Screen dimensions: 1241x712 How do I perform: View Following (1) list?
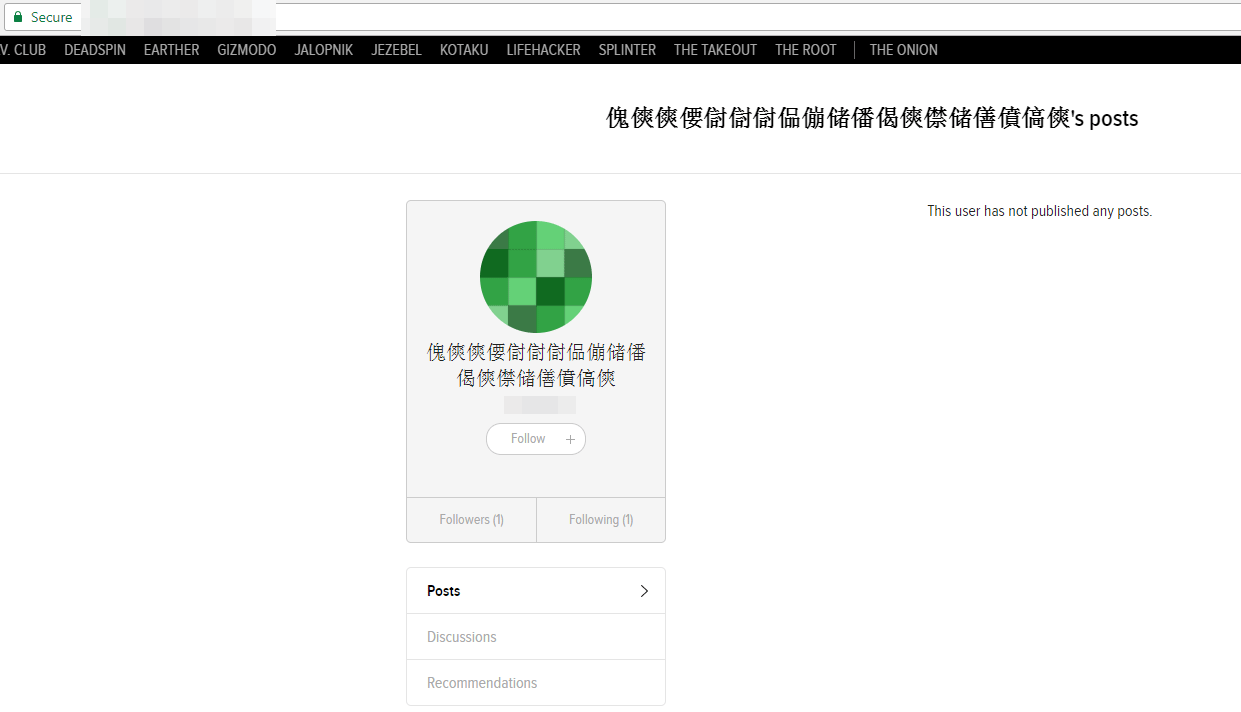[x=601, y=520]
